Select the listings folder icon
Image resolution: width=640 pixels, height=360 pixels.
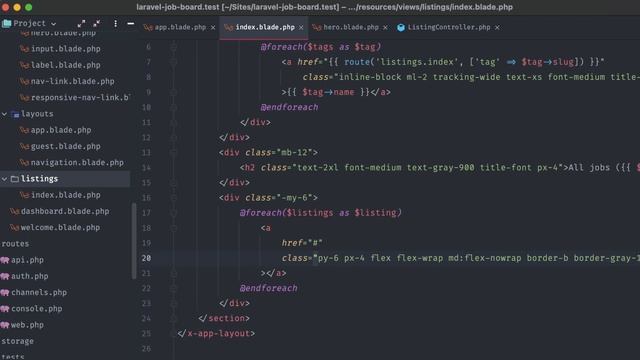[x=15, y=179]
